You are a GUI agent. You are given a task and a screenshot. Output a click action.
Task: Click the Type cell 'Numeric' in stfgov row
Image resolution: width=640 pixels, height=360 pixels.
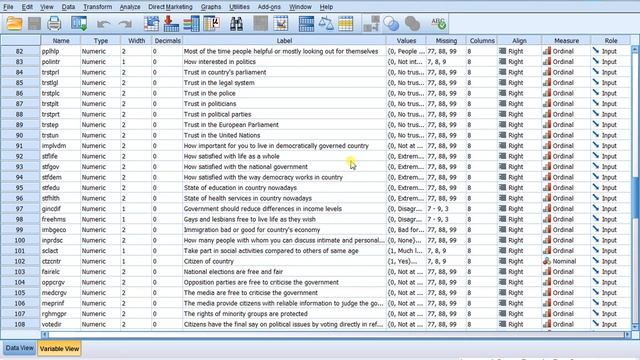coord(100,167)
